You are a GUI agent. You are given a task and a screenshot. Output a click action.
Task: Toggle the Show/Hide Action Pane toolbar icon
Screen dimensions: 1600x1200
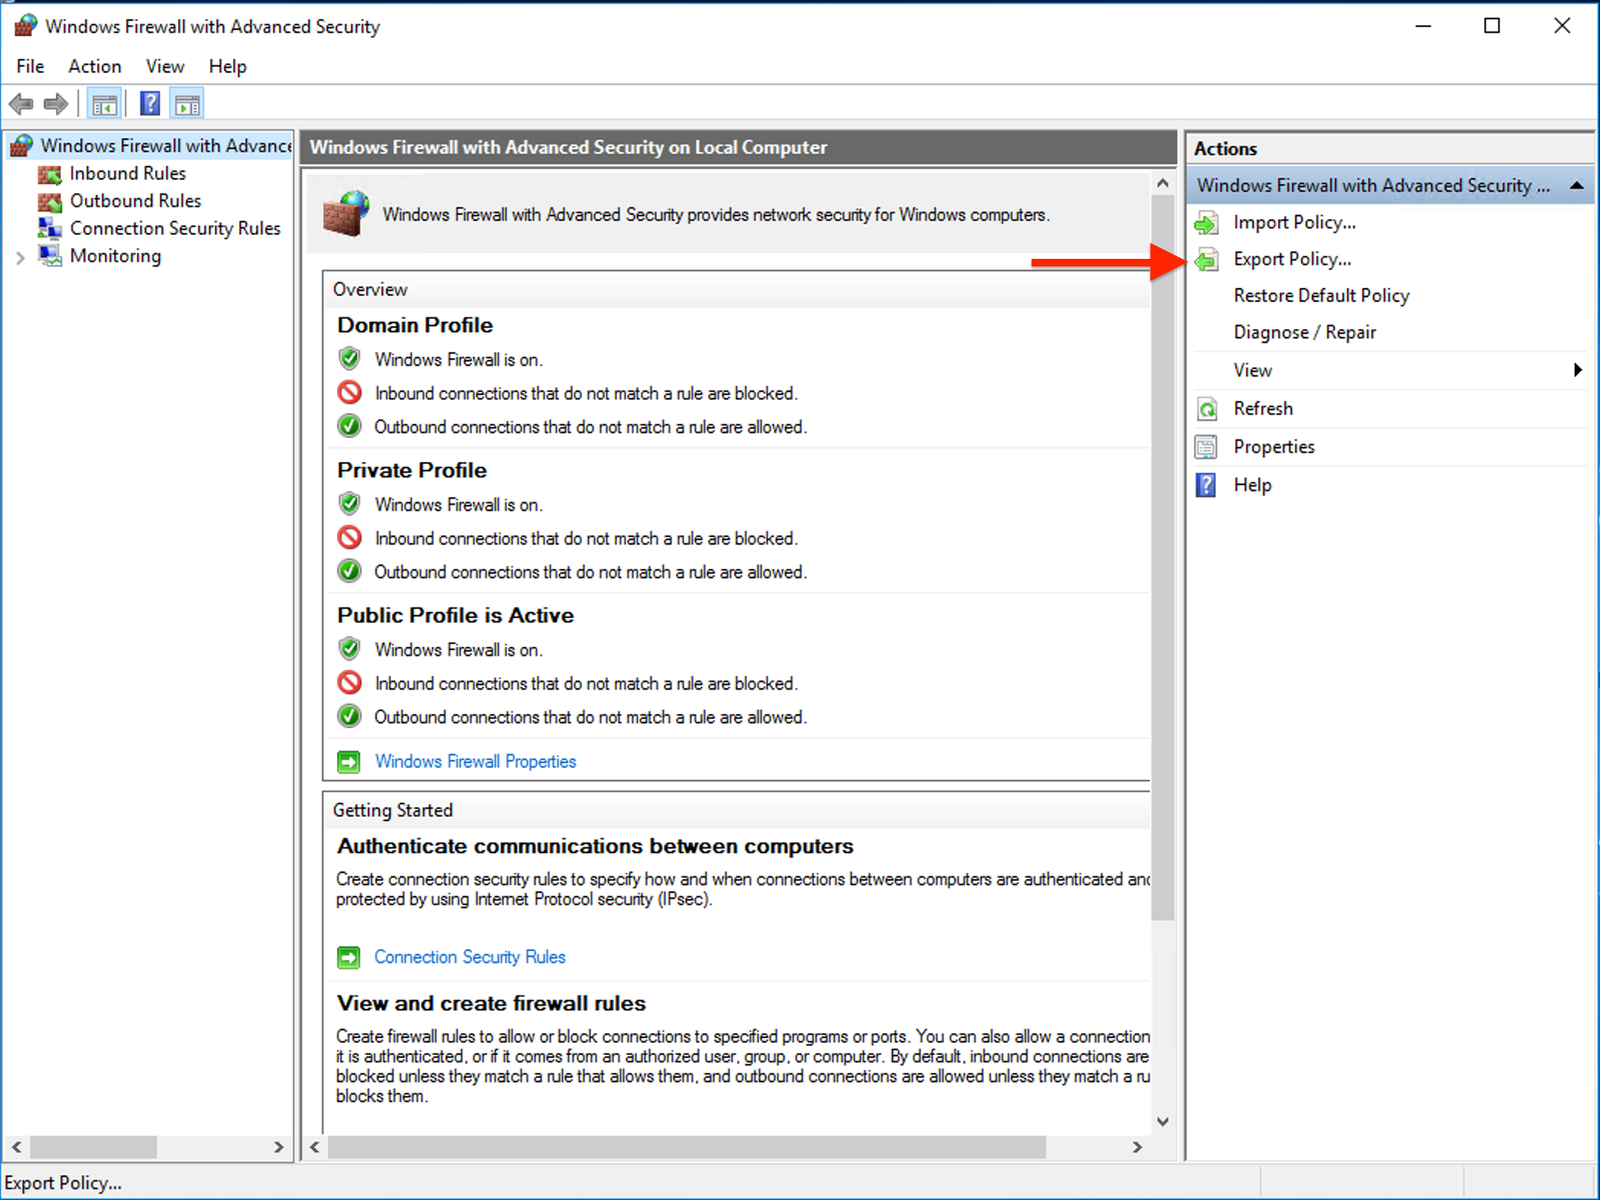tap(187, 103)
